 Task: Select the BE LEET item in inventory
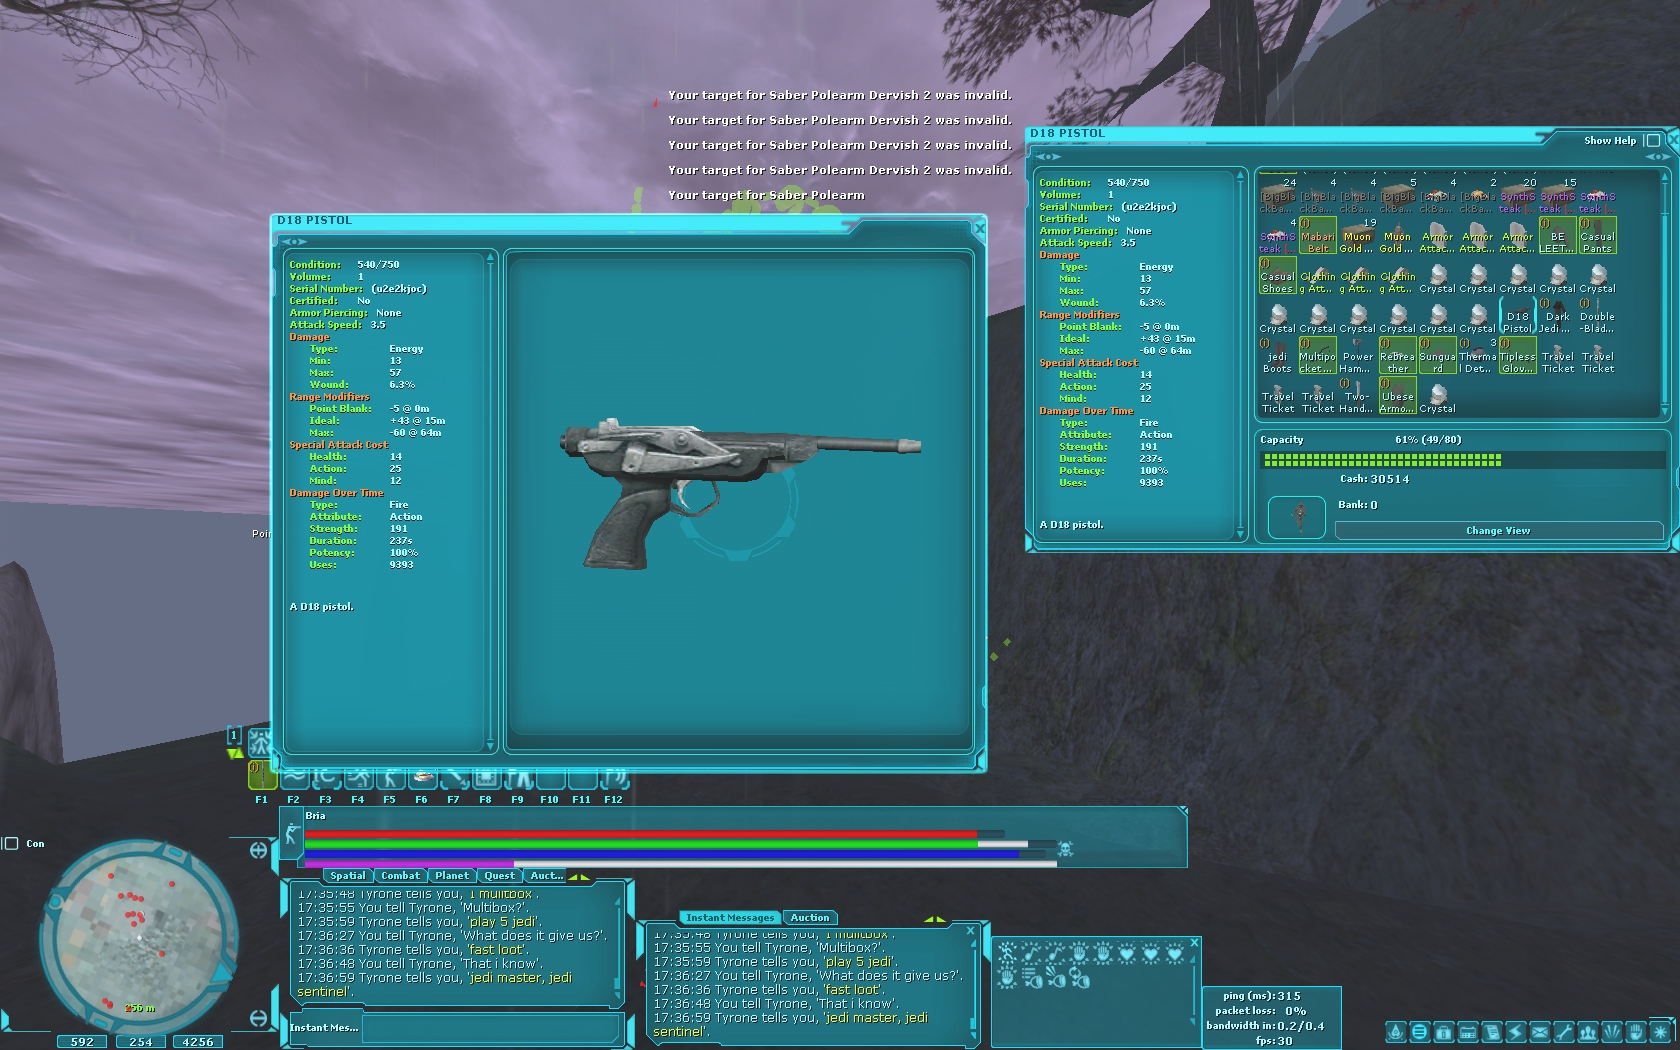(x=1557, y=236)
